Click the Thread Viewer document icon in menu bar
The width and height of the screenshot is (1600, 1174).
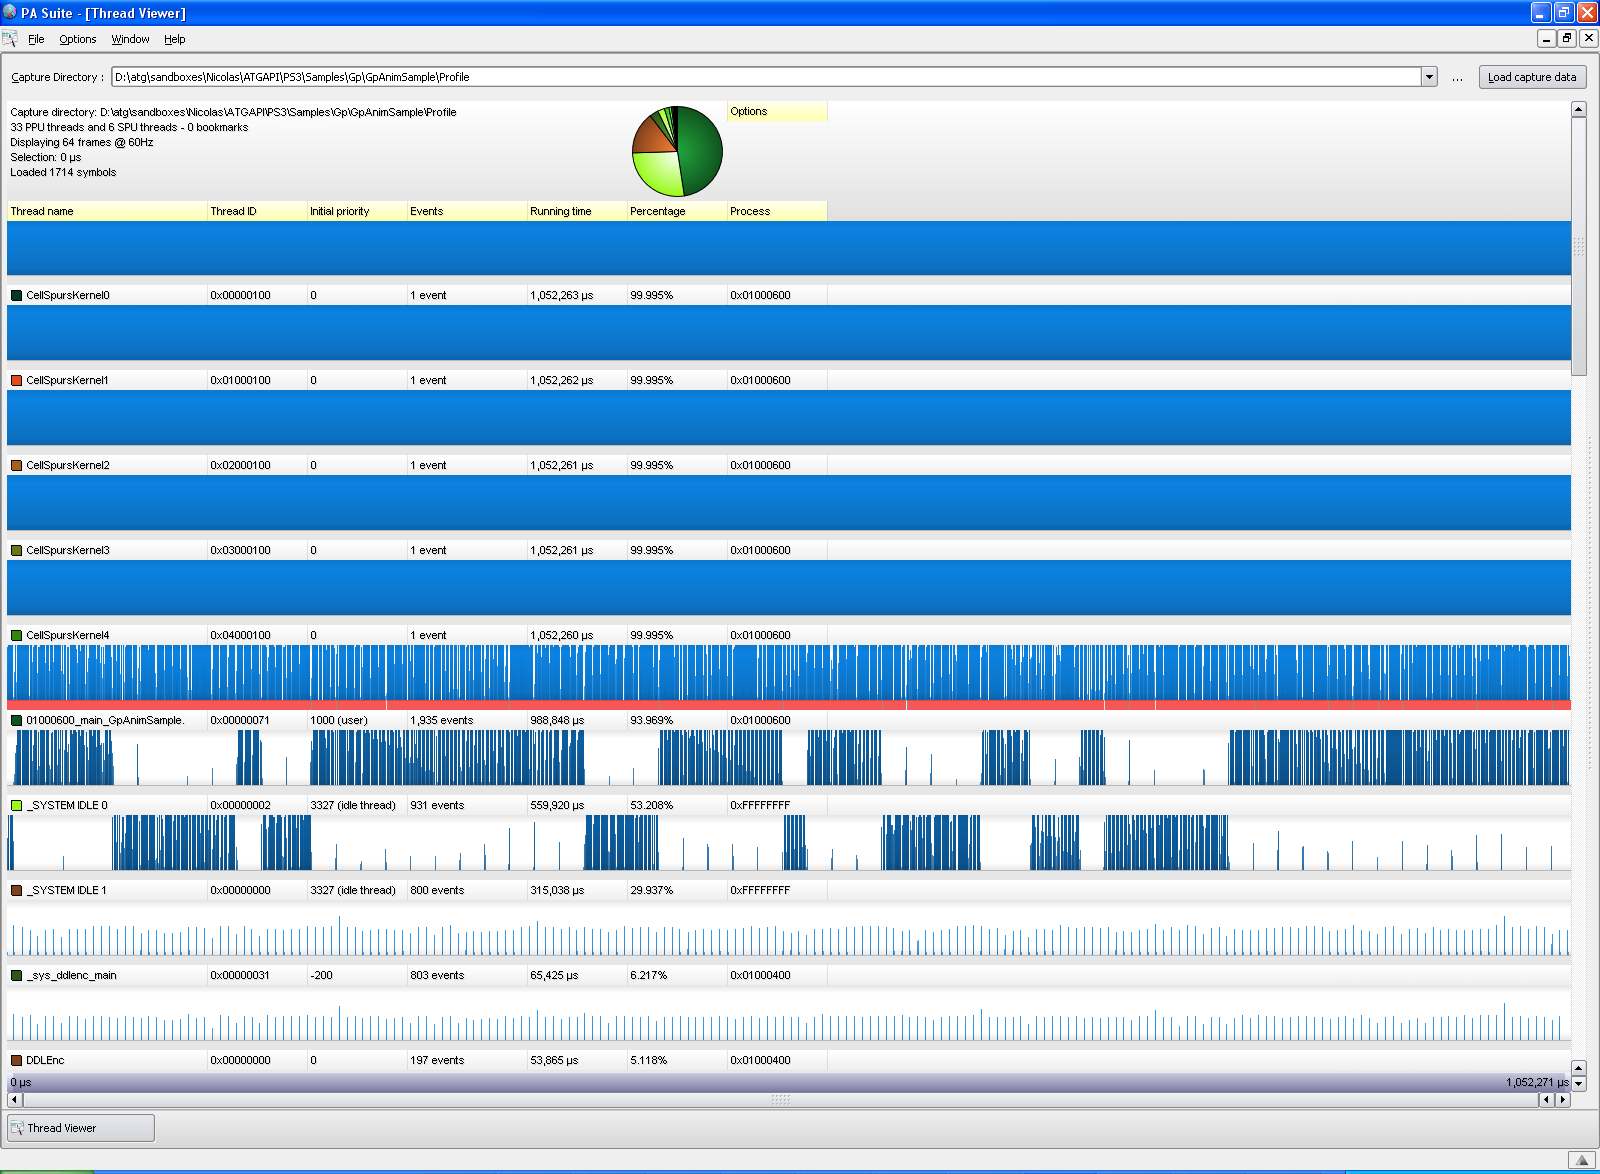(10, 39)
